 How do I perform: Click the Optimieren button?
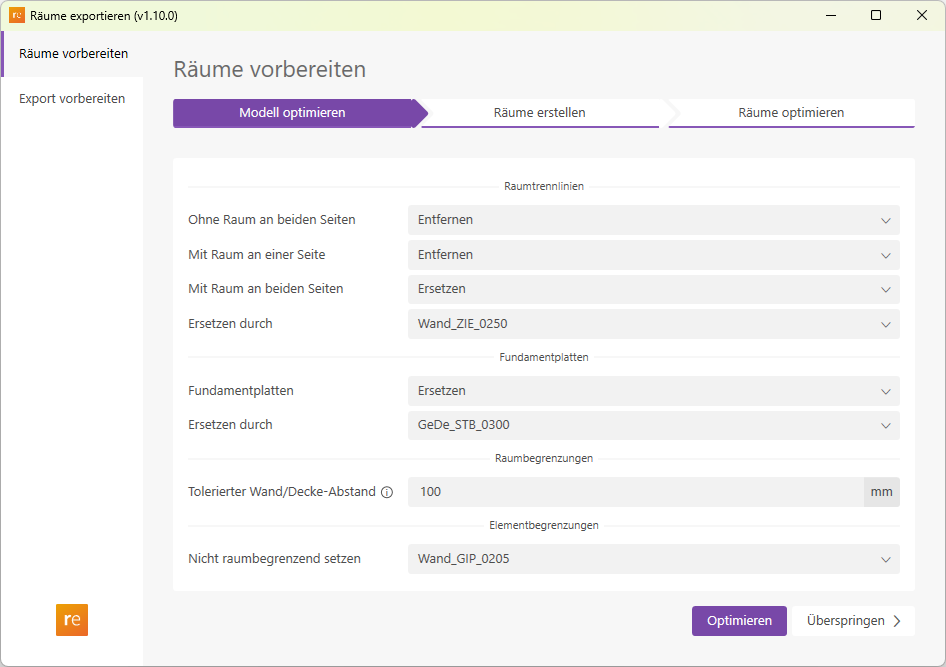(x=739, y=620)
